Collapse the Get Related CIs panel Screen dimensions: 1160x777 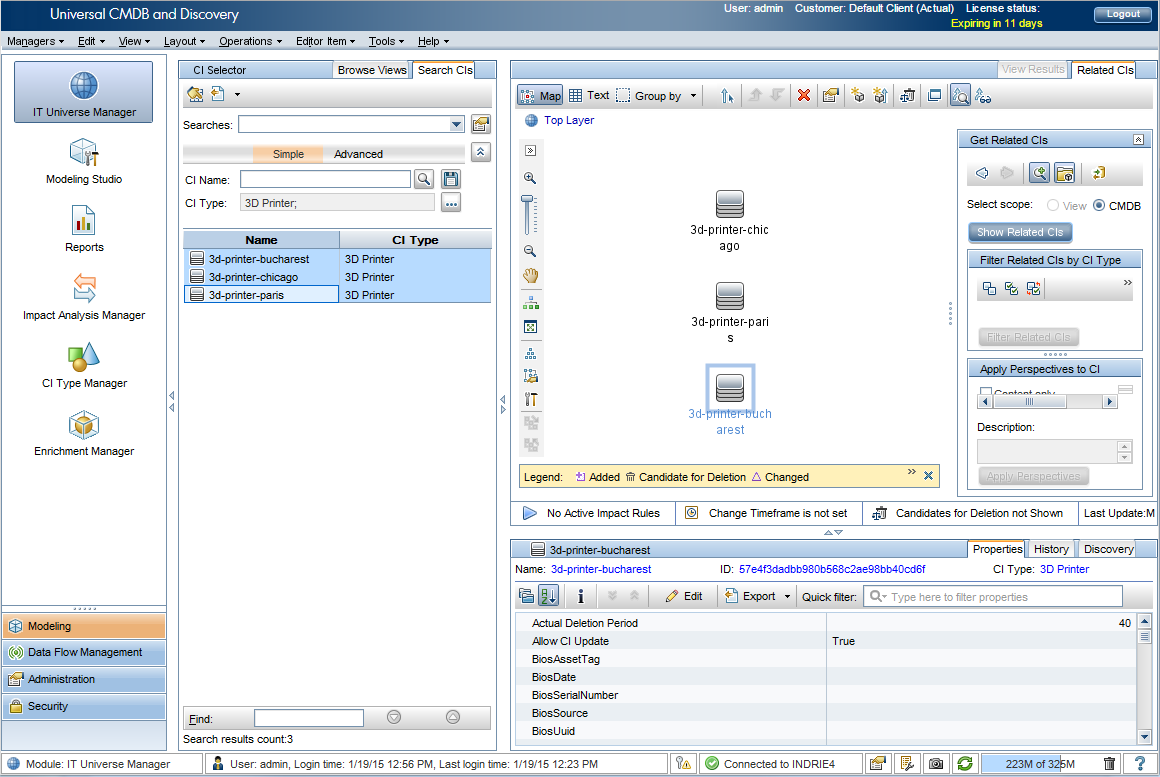pyautogui.click(x=1139, y=140)
